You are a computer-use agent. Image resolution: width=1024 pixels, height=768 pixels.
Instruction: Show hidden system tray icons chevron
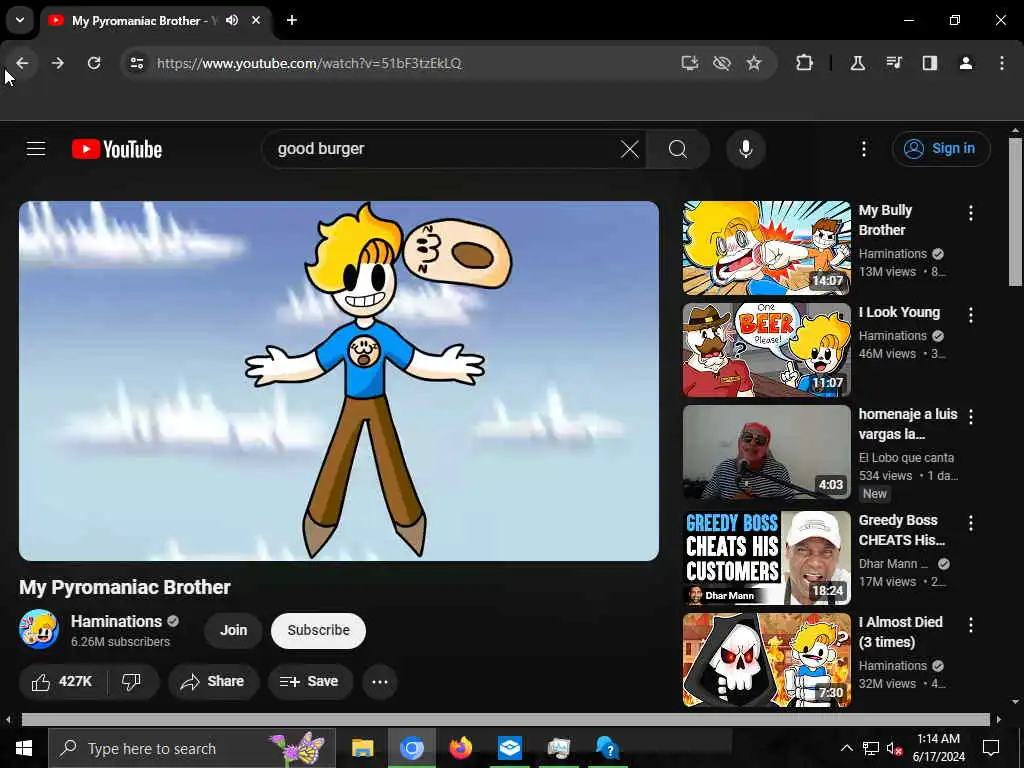(x=846, y=748)
